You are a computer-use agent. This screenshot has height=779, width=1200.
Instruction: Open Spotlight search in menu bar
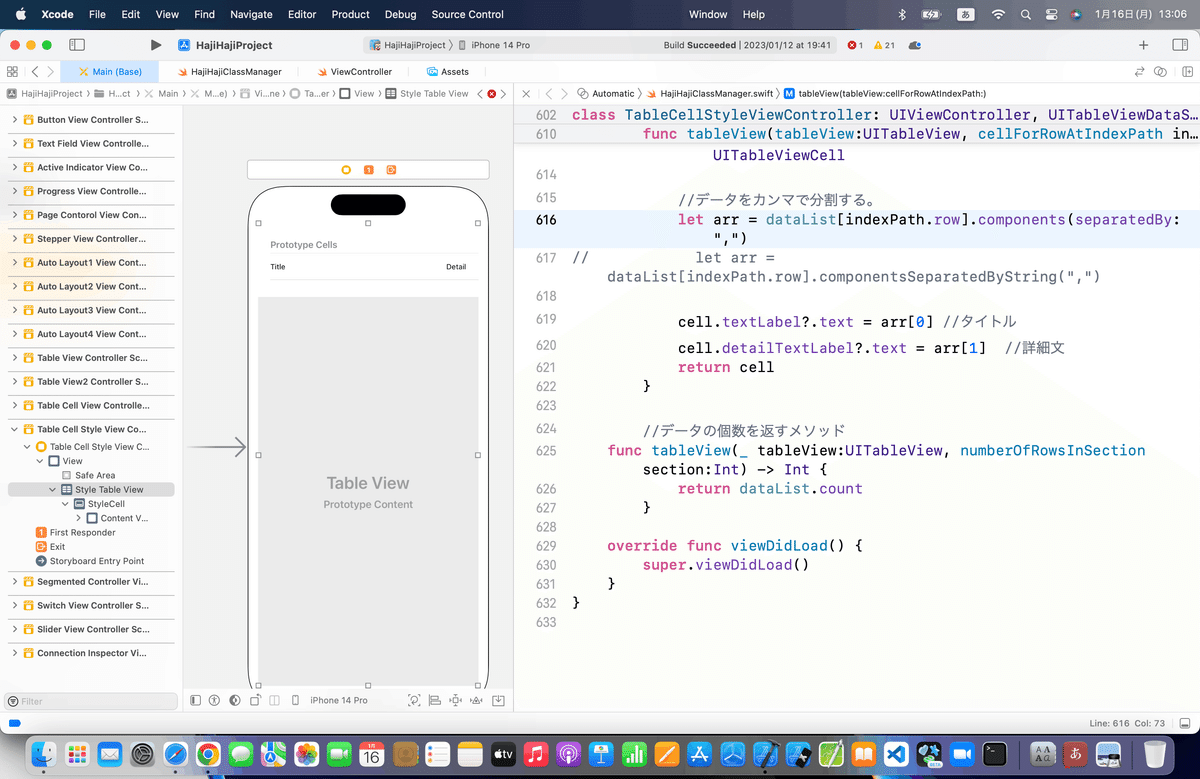click(1025, 14)
